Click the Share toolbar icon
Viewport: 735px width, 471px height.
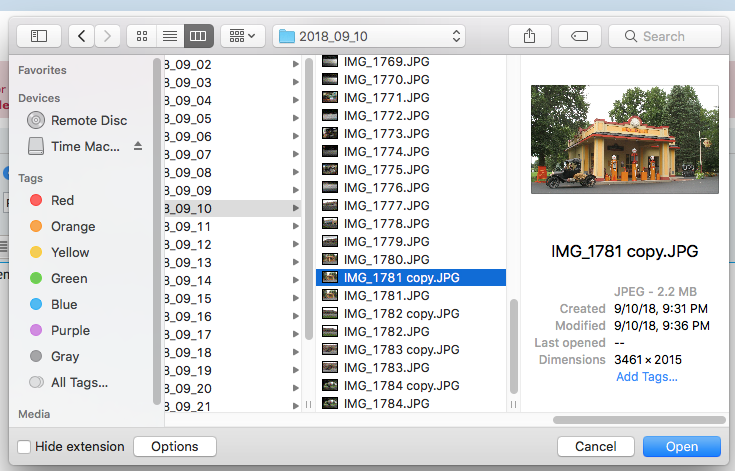[x=529, y=36]
